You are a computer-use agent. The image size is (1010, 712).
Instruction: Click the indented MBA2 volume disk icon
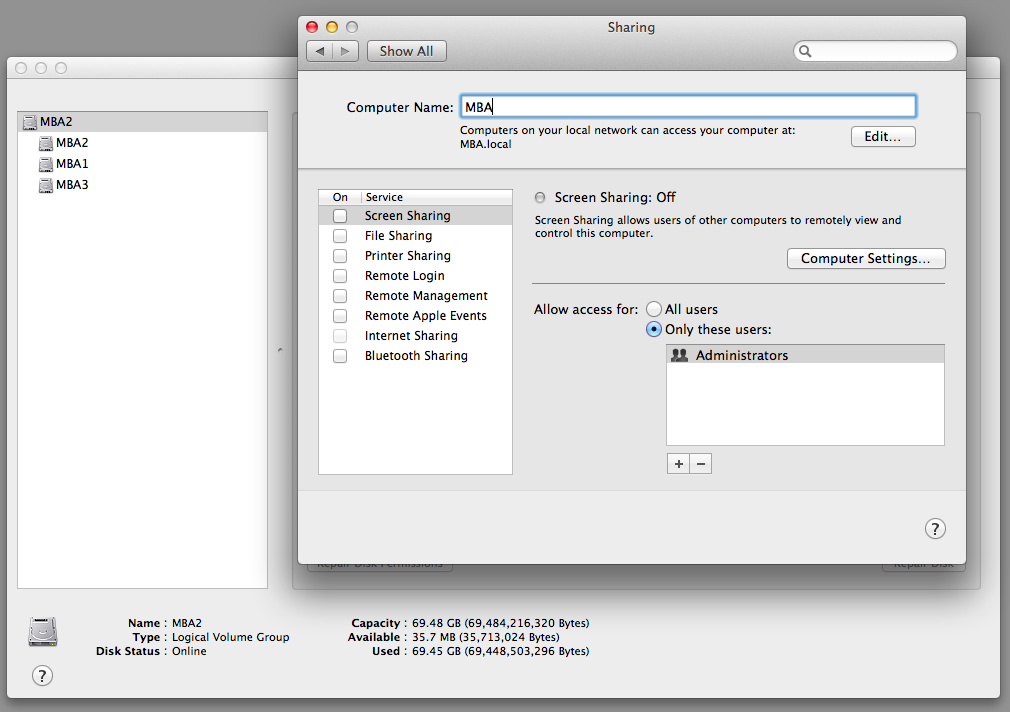pyautogui.click(x=46, y=143)
